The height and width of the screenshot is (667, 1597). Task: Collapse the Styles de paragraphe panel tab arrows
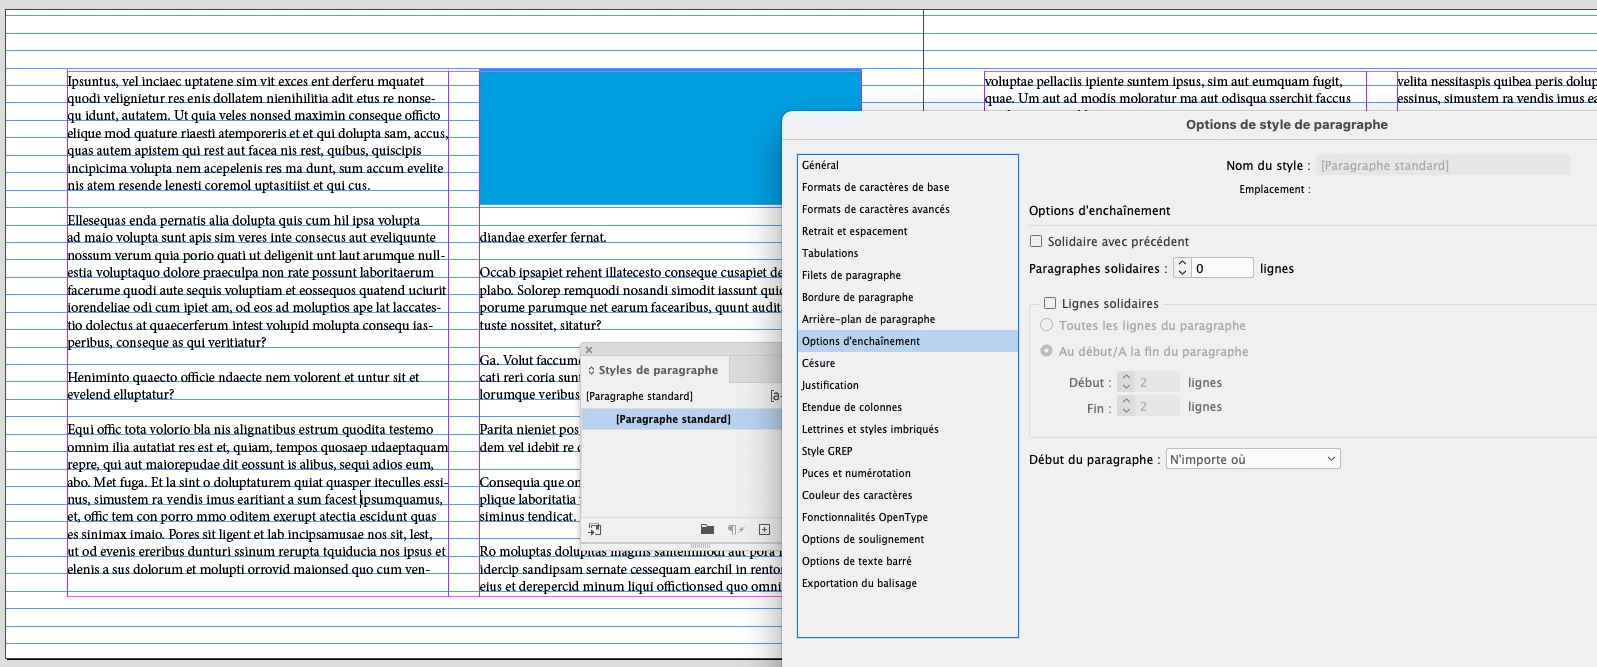tap(591, 370)
